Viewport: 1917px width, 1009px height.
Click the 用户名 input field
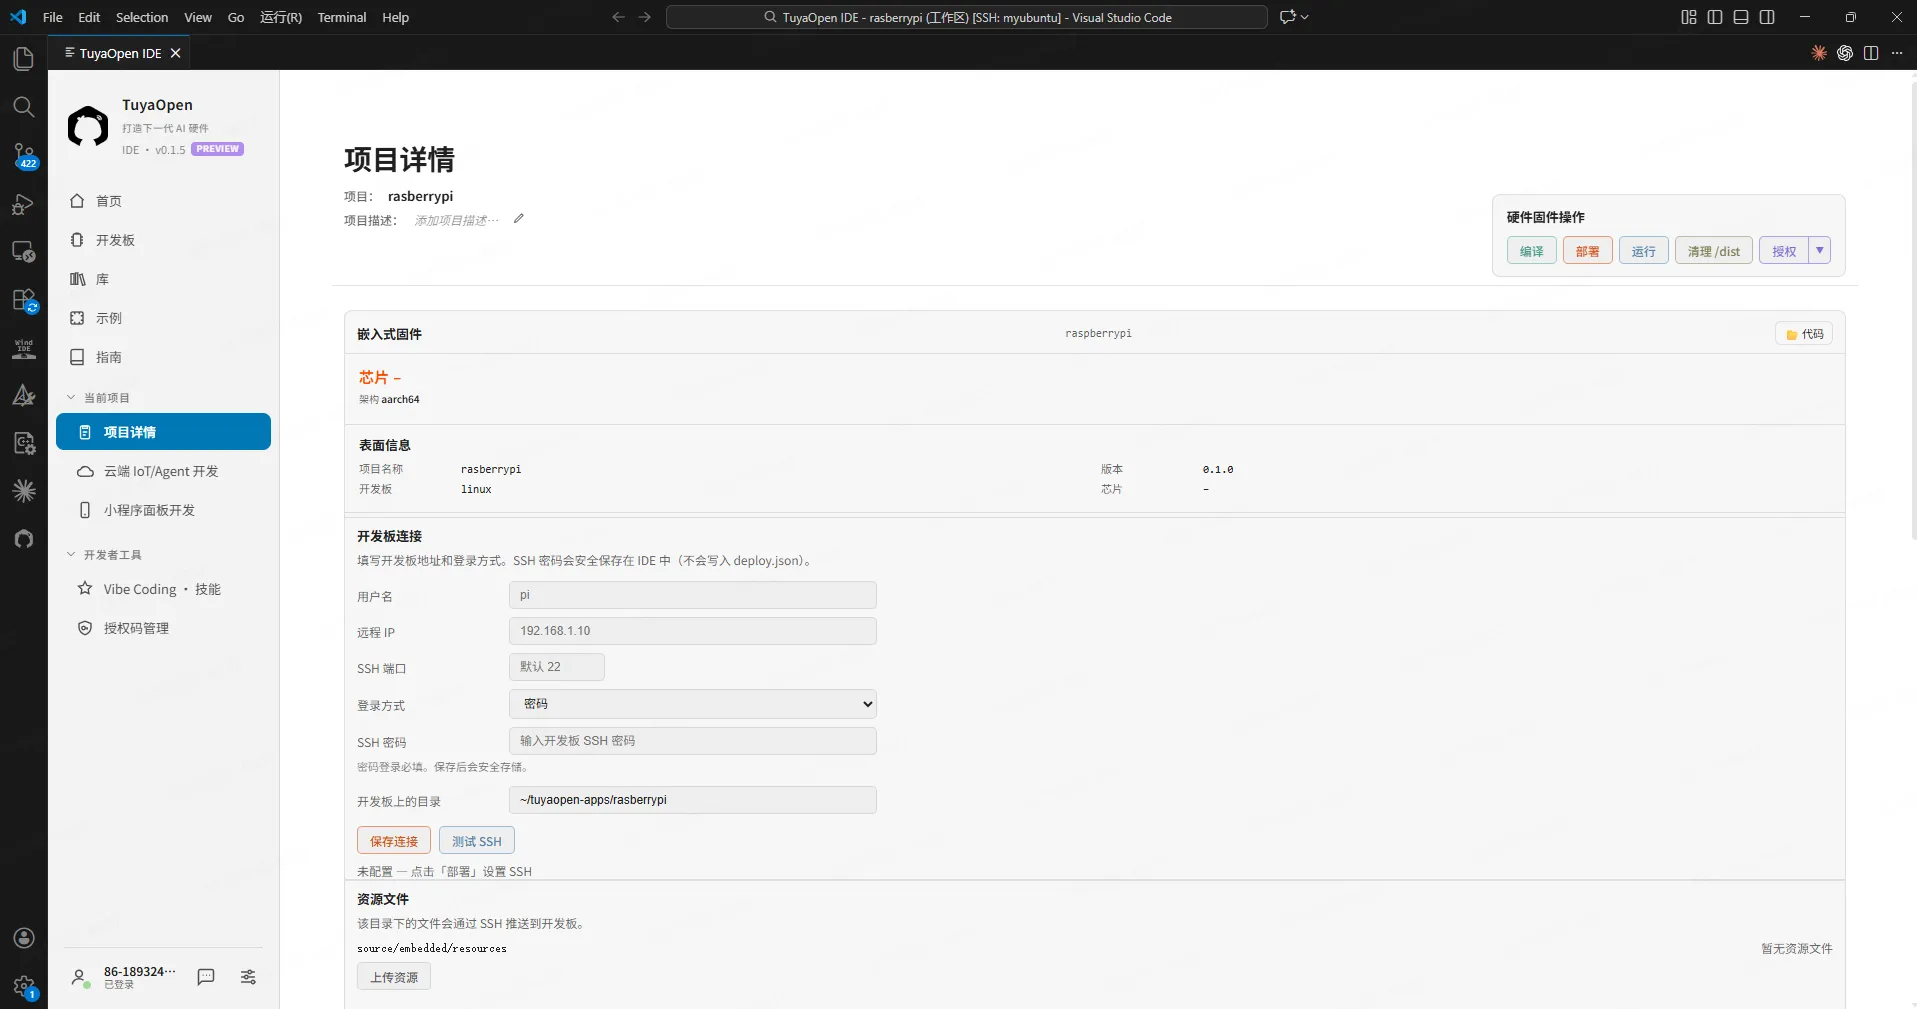pos(693,595)
